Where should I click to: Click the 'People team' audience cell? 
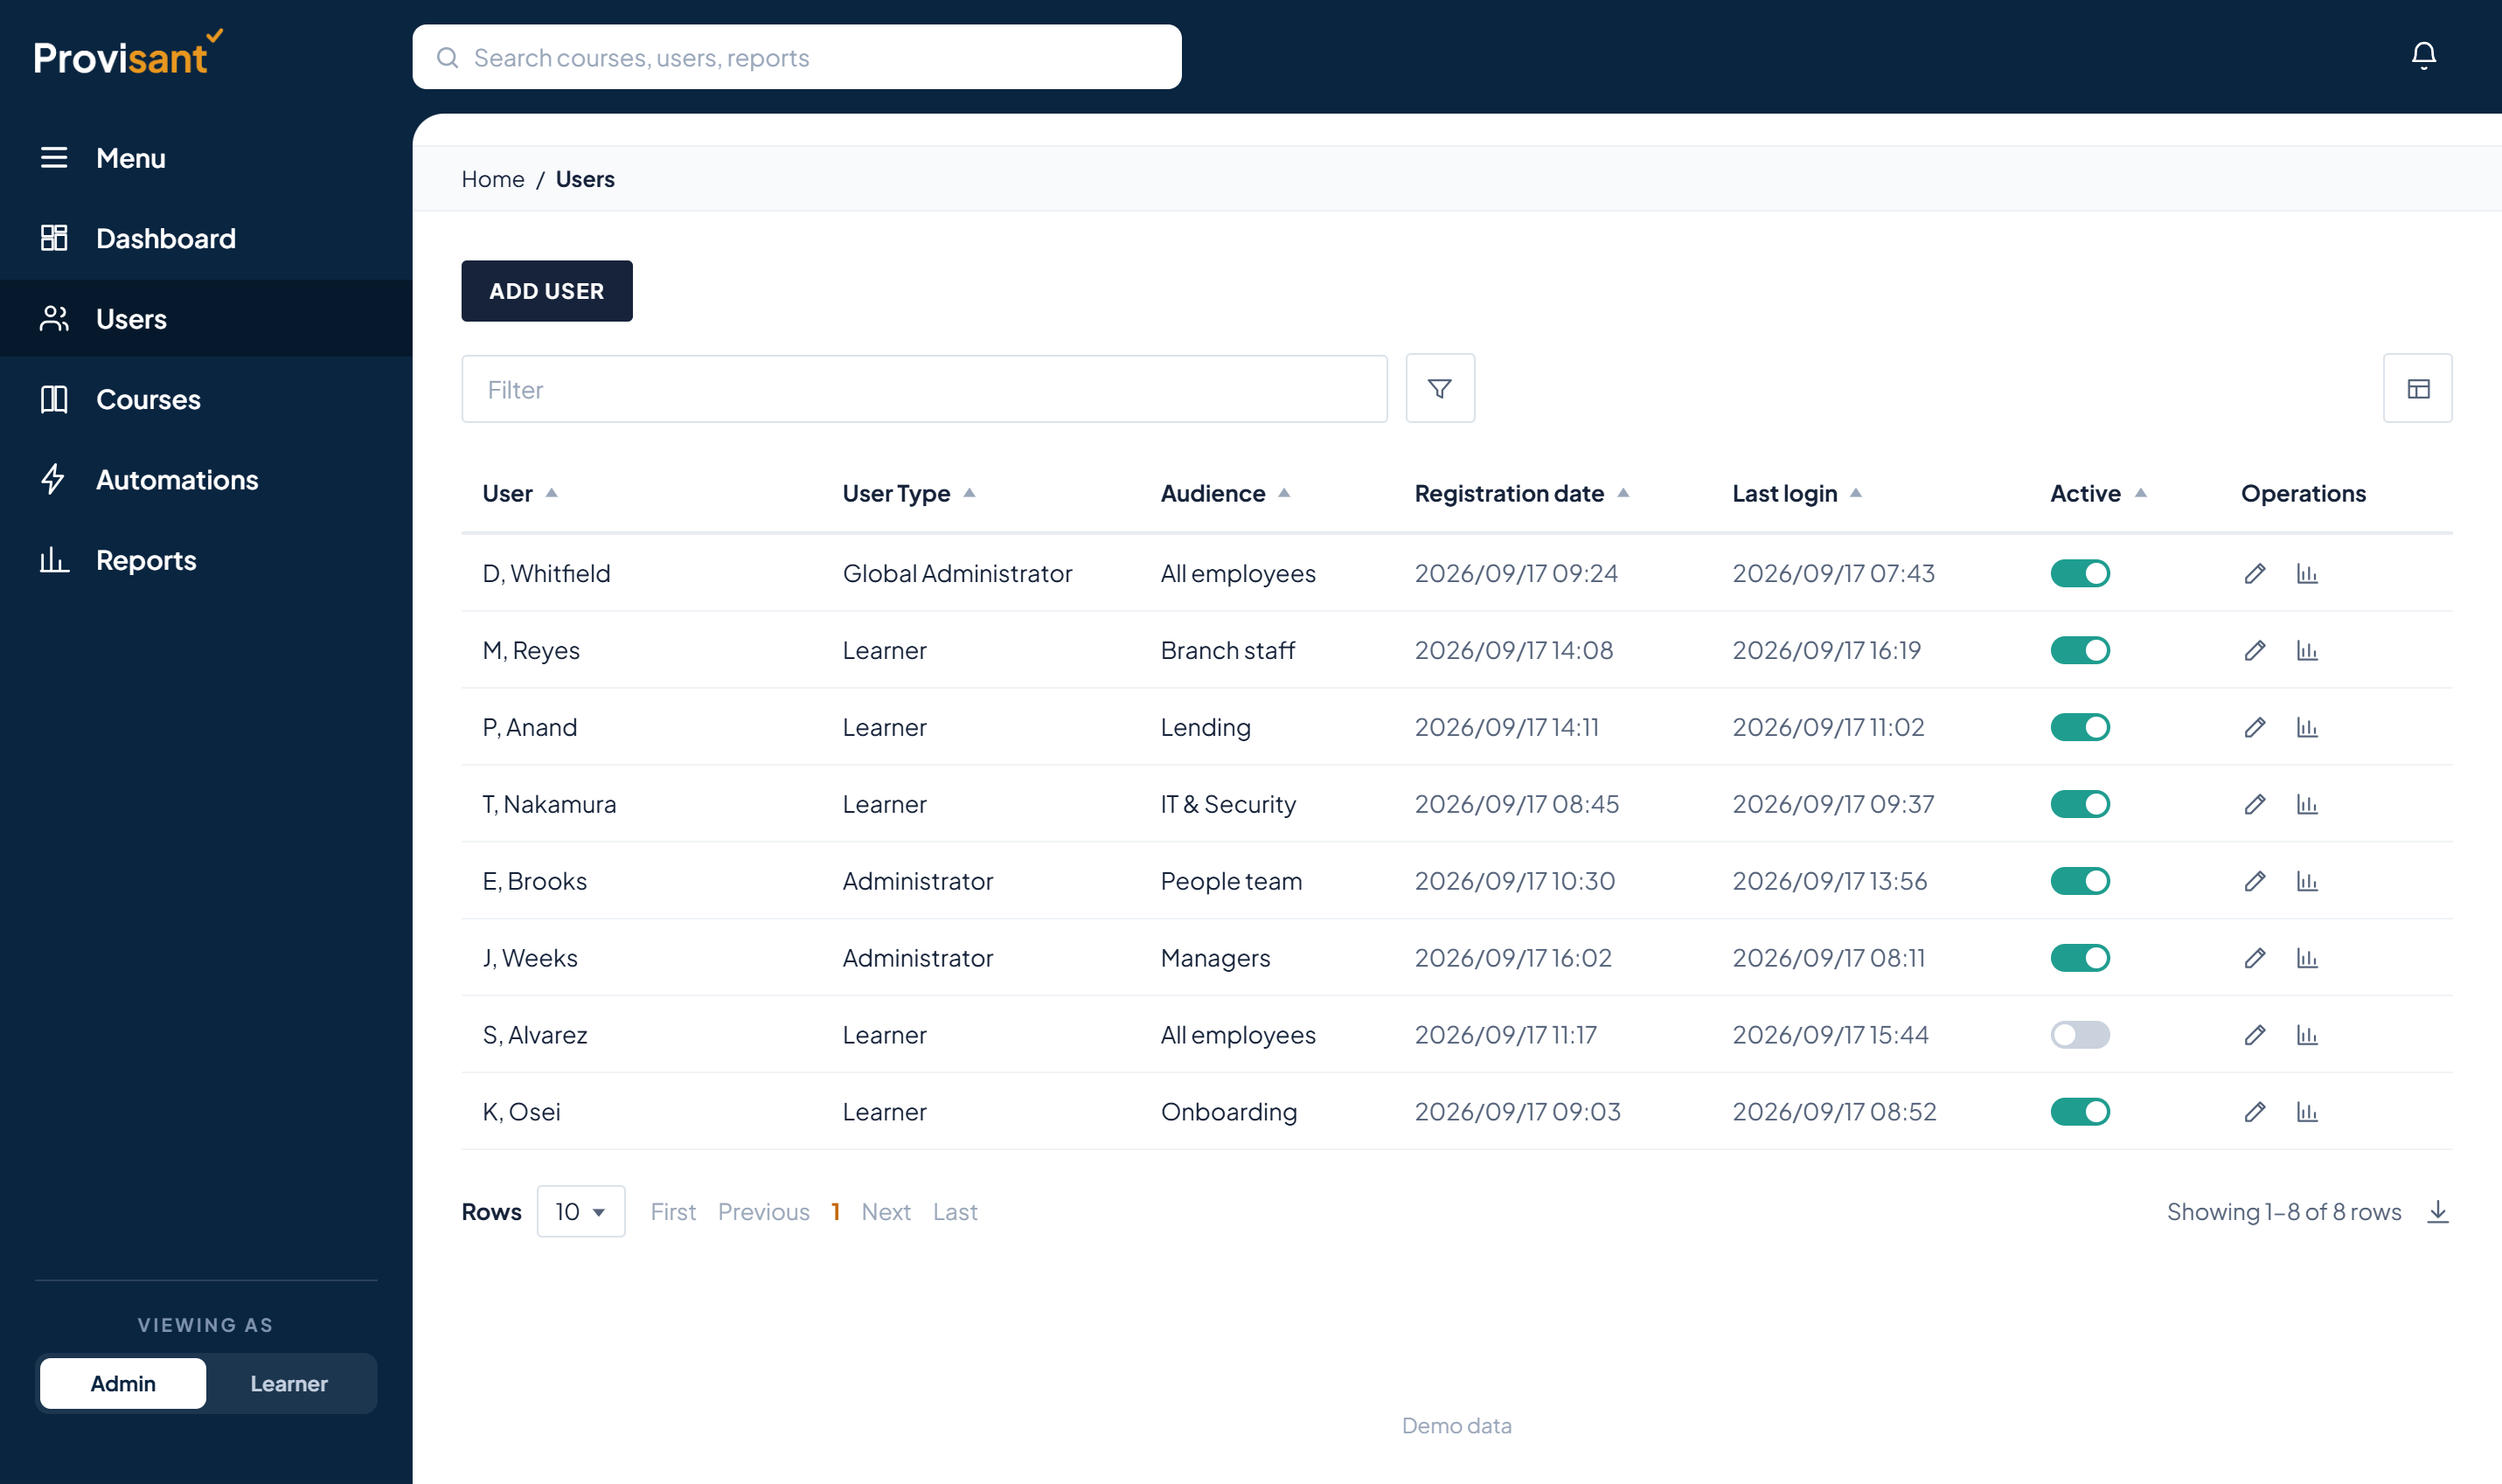click(1231, 881)
